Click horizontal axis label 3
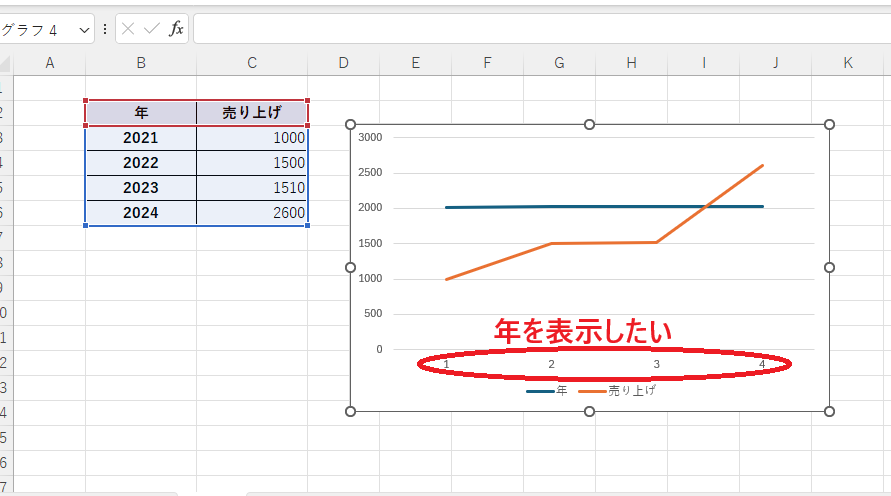This screenshot has width=891, height=496. click(x=656, y=364)
